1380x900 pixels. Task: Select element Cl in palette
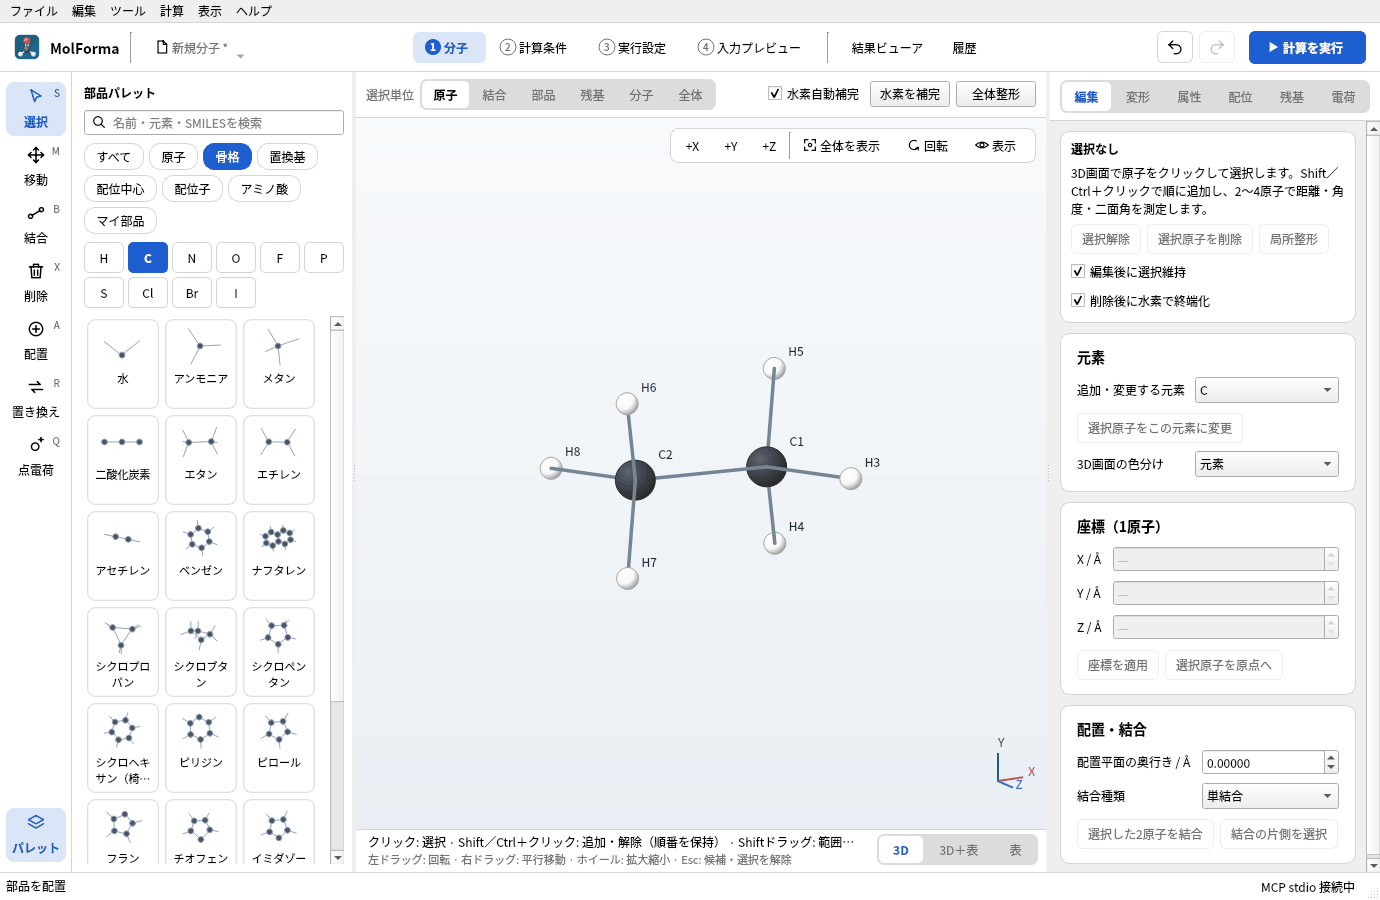click(x=148, y=293)
